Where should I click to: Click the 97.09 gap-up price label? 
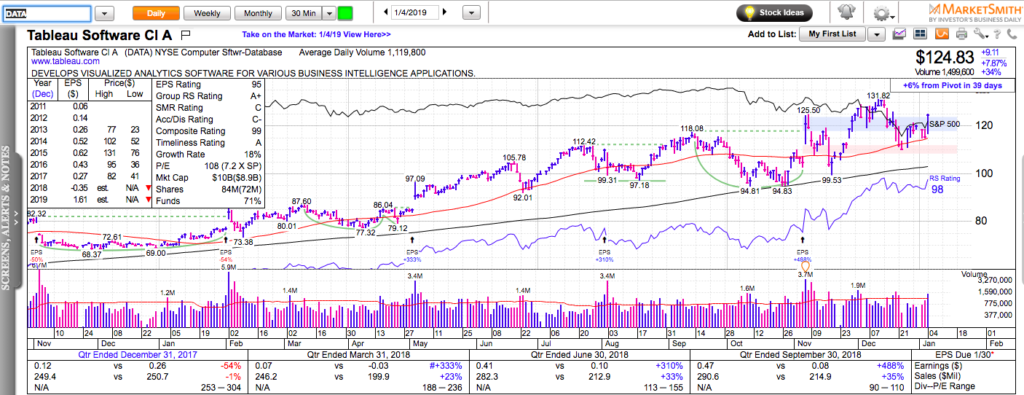[x=415, y=178]
